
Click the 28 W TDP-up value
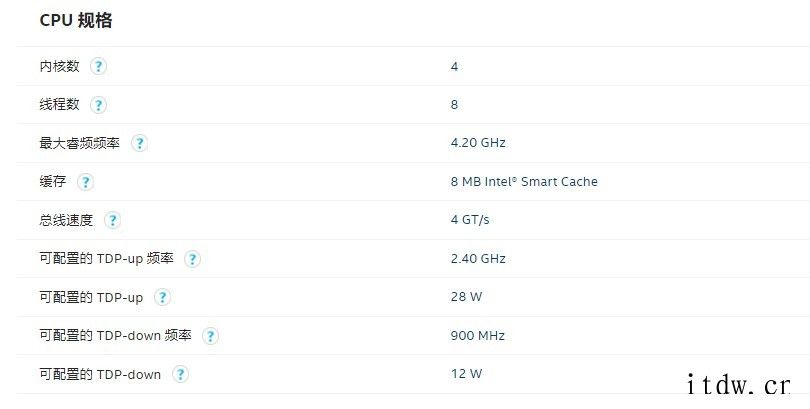466,296
